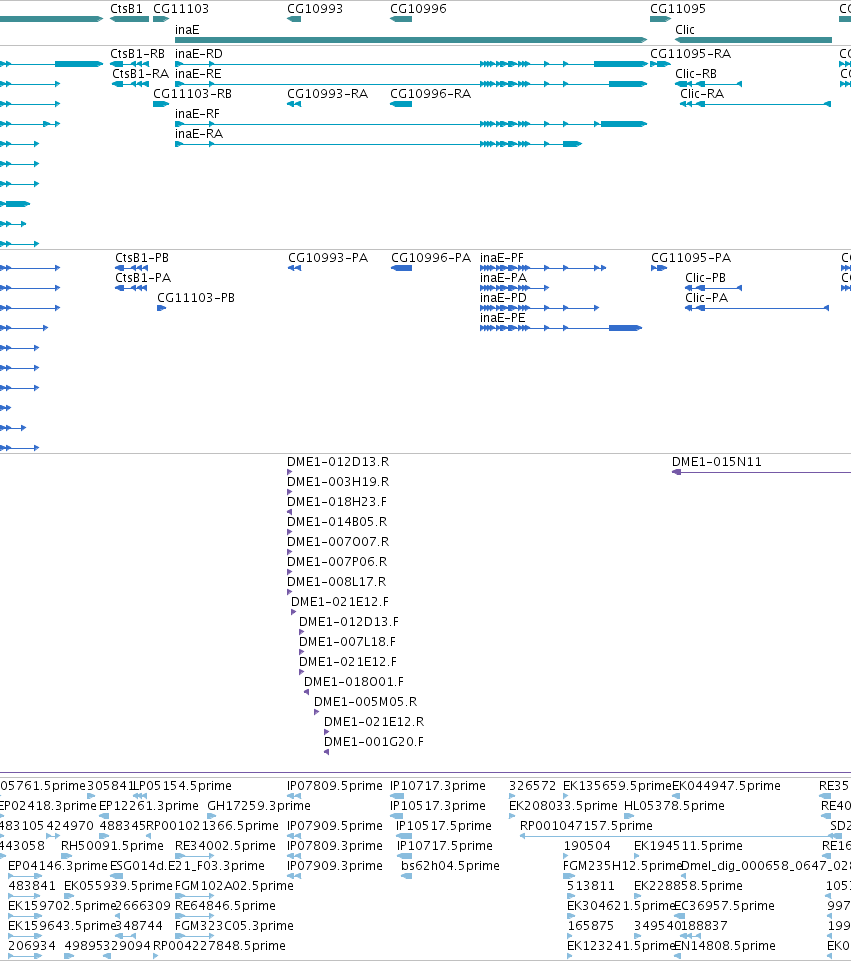
Task: Select transcript label CG11103-RB
Action: 192,94
